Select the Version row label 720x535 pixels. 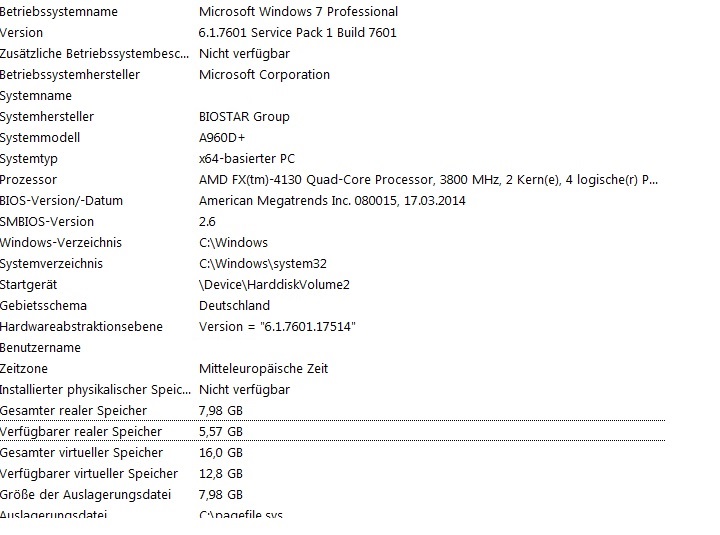[22, 33]
